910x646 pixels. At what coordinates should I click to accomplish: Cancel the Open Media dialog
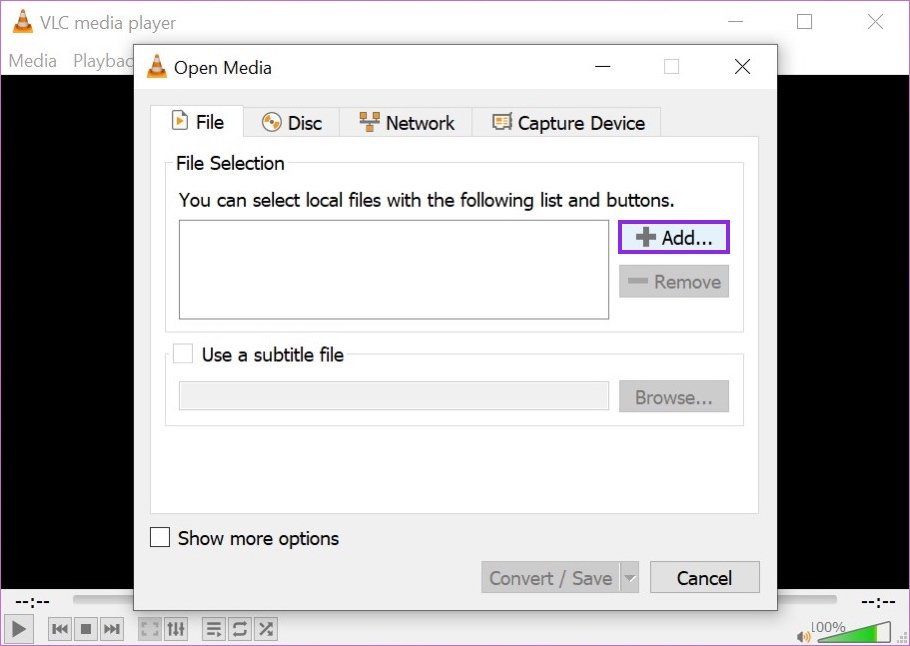pyautogui.click(x=705, y=578)
